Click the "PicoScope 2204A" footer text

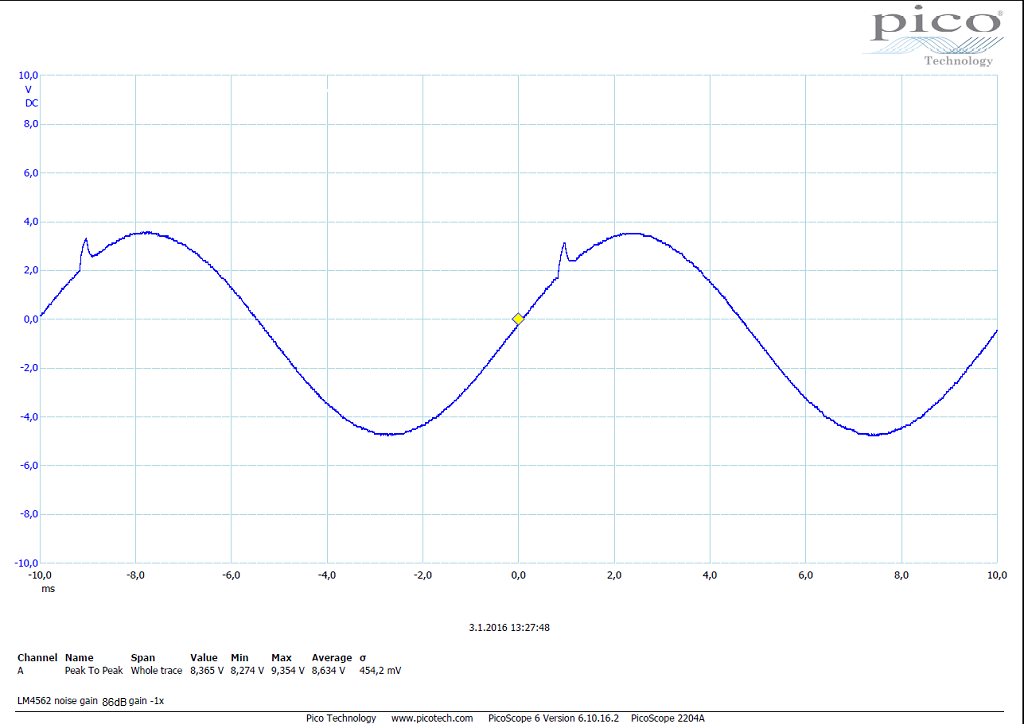click(x=667, y=718)
